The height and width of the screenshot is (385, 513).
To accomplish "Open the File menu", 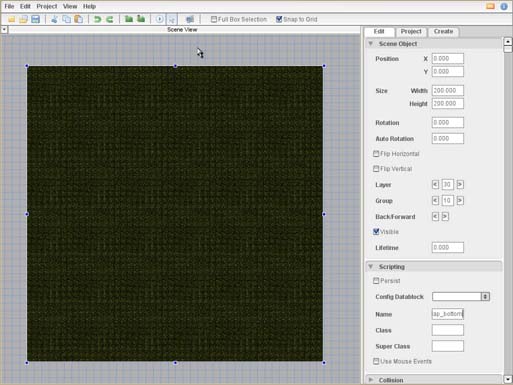I will click(x=9, y=6).
